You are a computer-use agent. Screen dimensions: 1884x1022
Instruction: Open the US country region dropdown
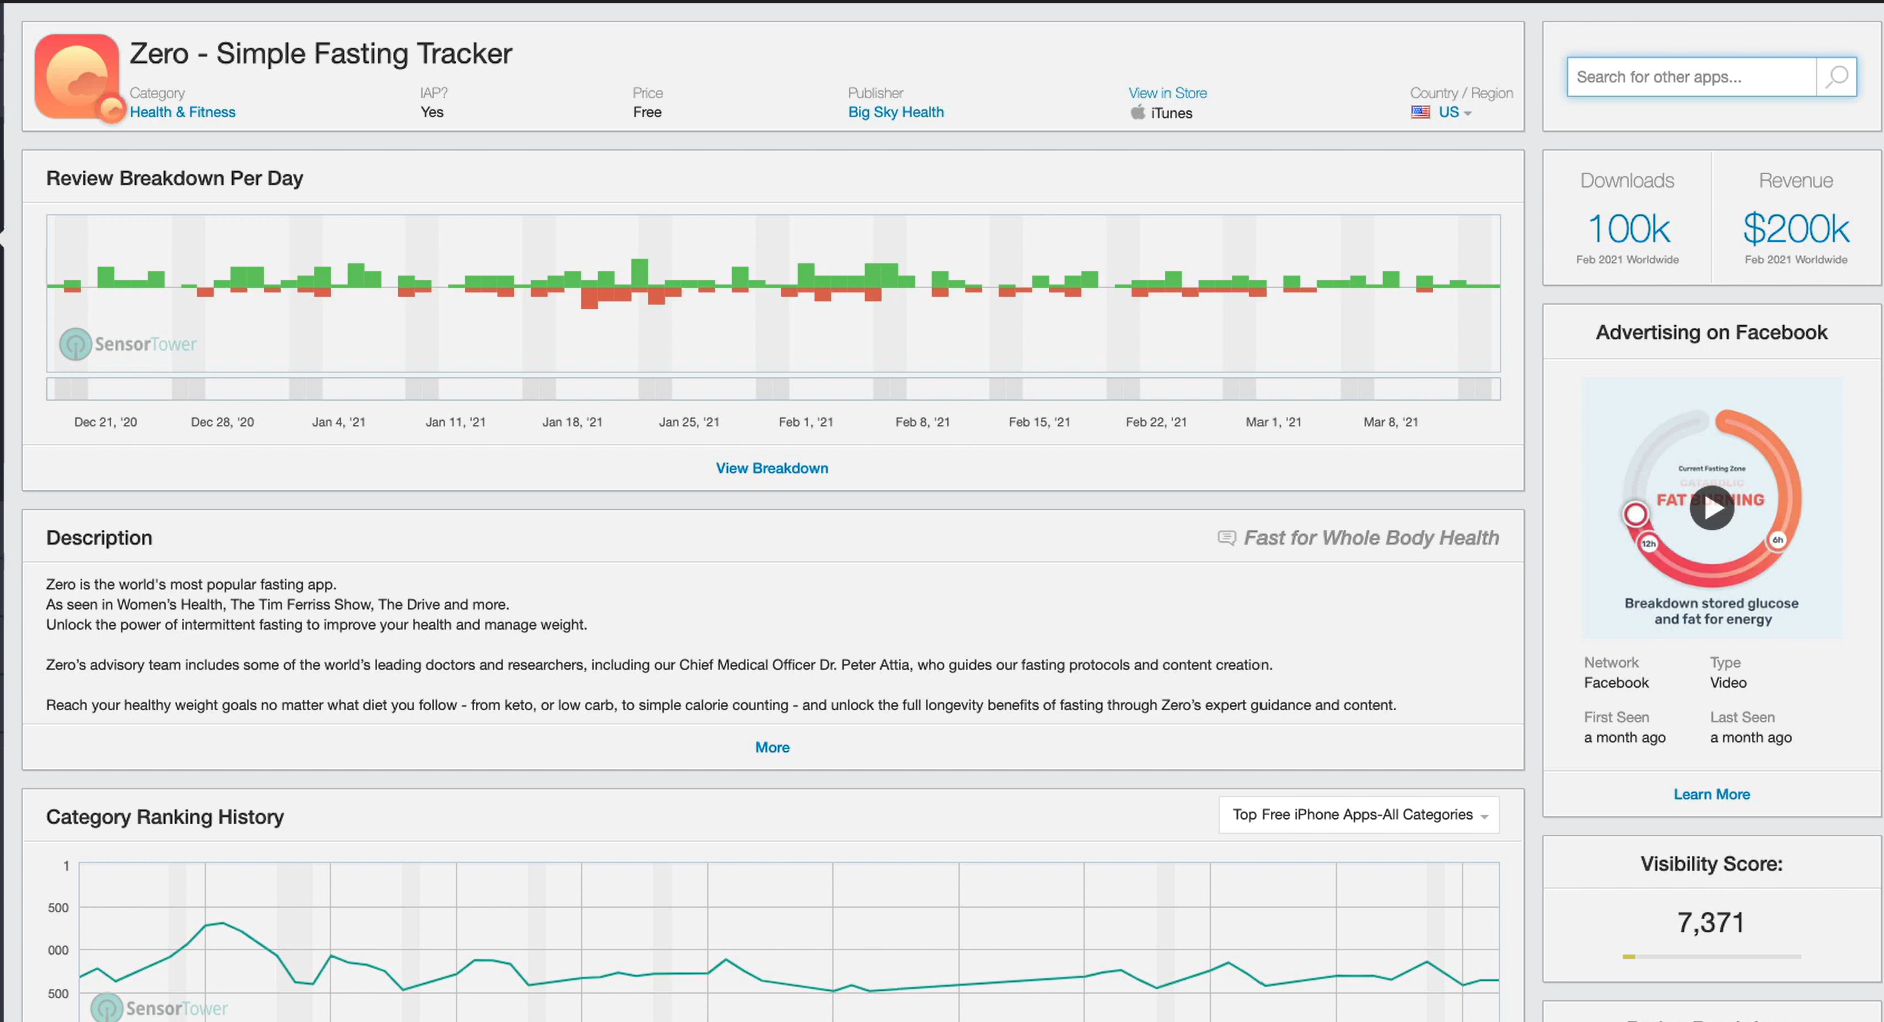point(1455,113)
